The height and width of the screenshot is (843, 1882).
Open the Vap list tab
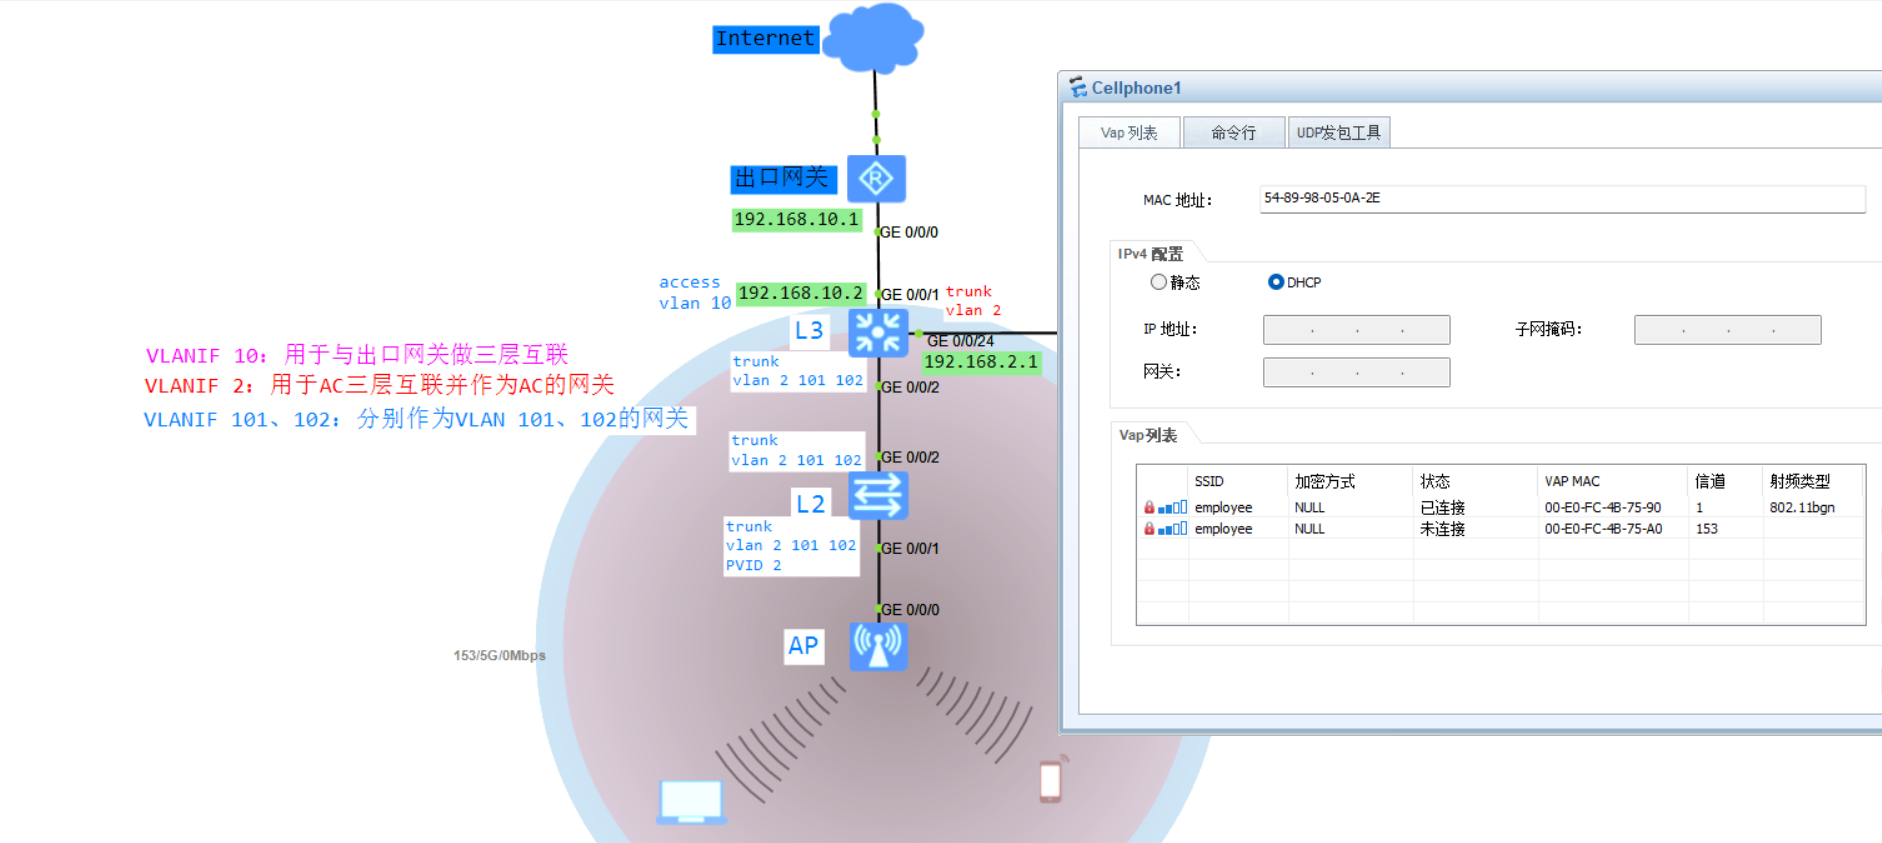coord(1129,133)
